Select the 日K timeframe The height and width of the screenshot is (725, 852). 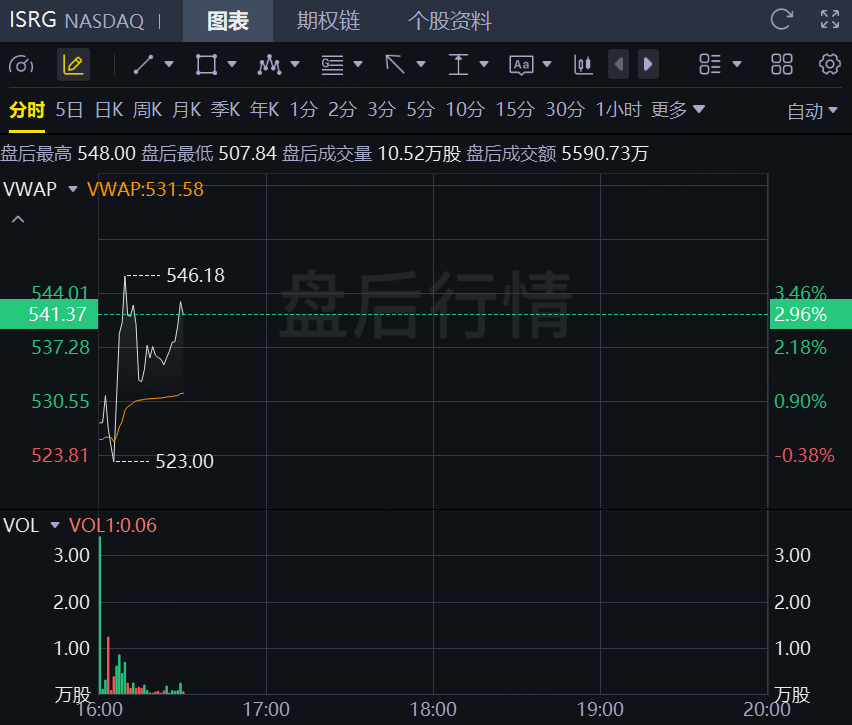(x=108, y=110)
